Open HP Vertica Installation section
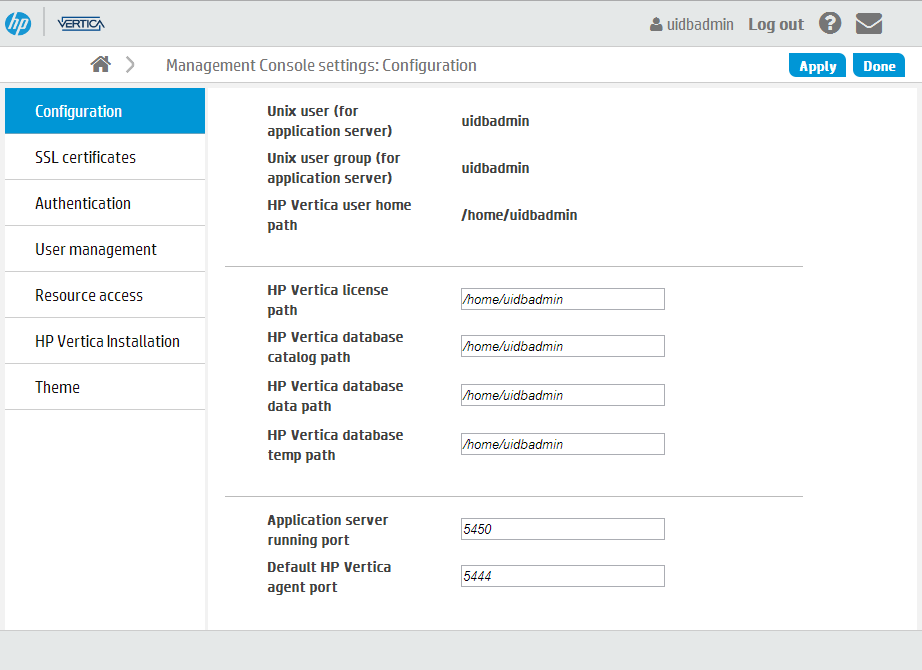The image size is (922, 670). click(105, 341)
